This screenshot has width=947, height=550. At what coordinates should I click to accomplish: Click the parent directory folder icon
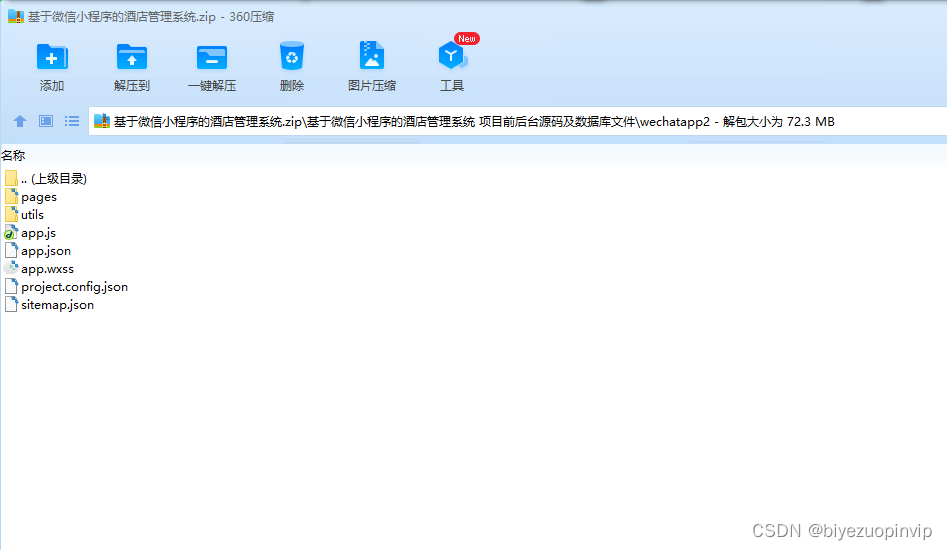tap(11, 178)
